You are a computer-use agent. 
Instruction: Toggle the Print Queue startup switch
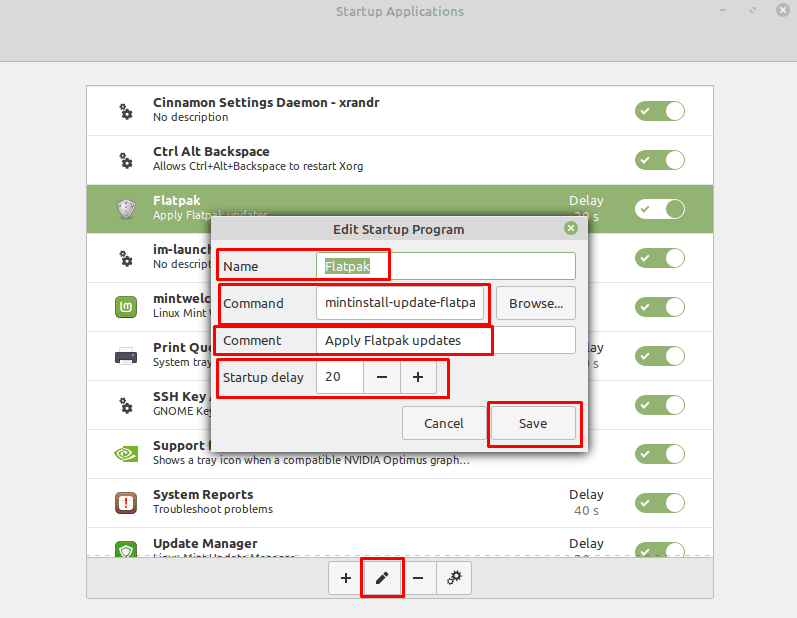(x=660, y=356)
